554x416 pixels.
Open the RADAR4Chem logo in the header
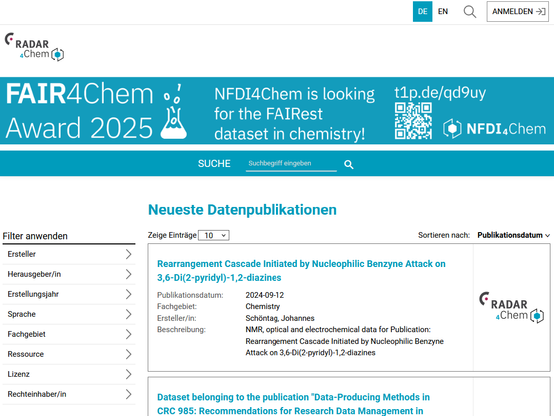click(x=34, y=47)
